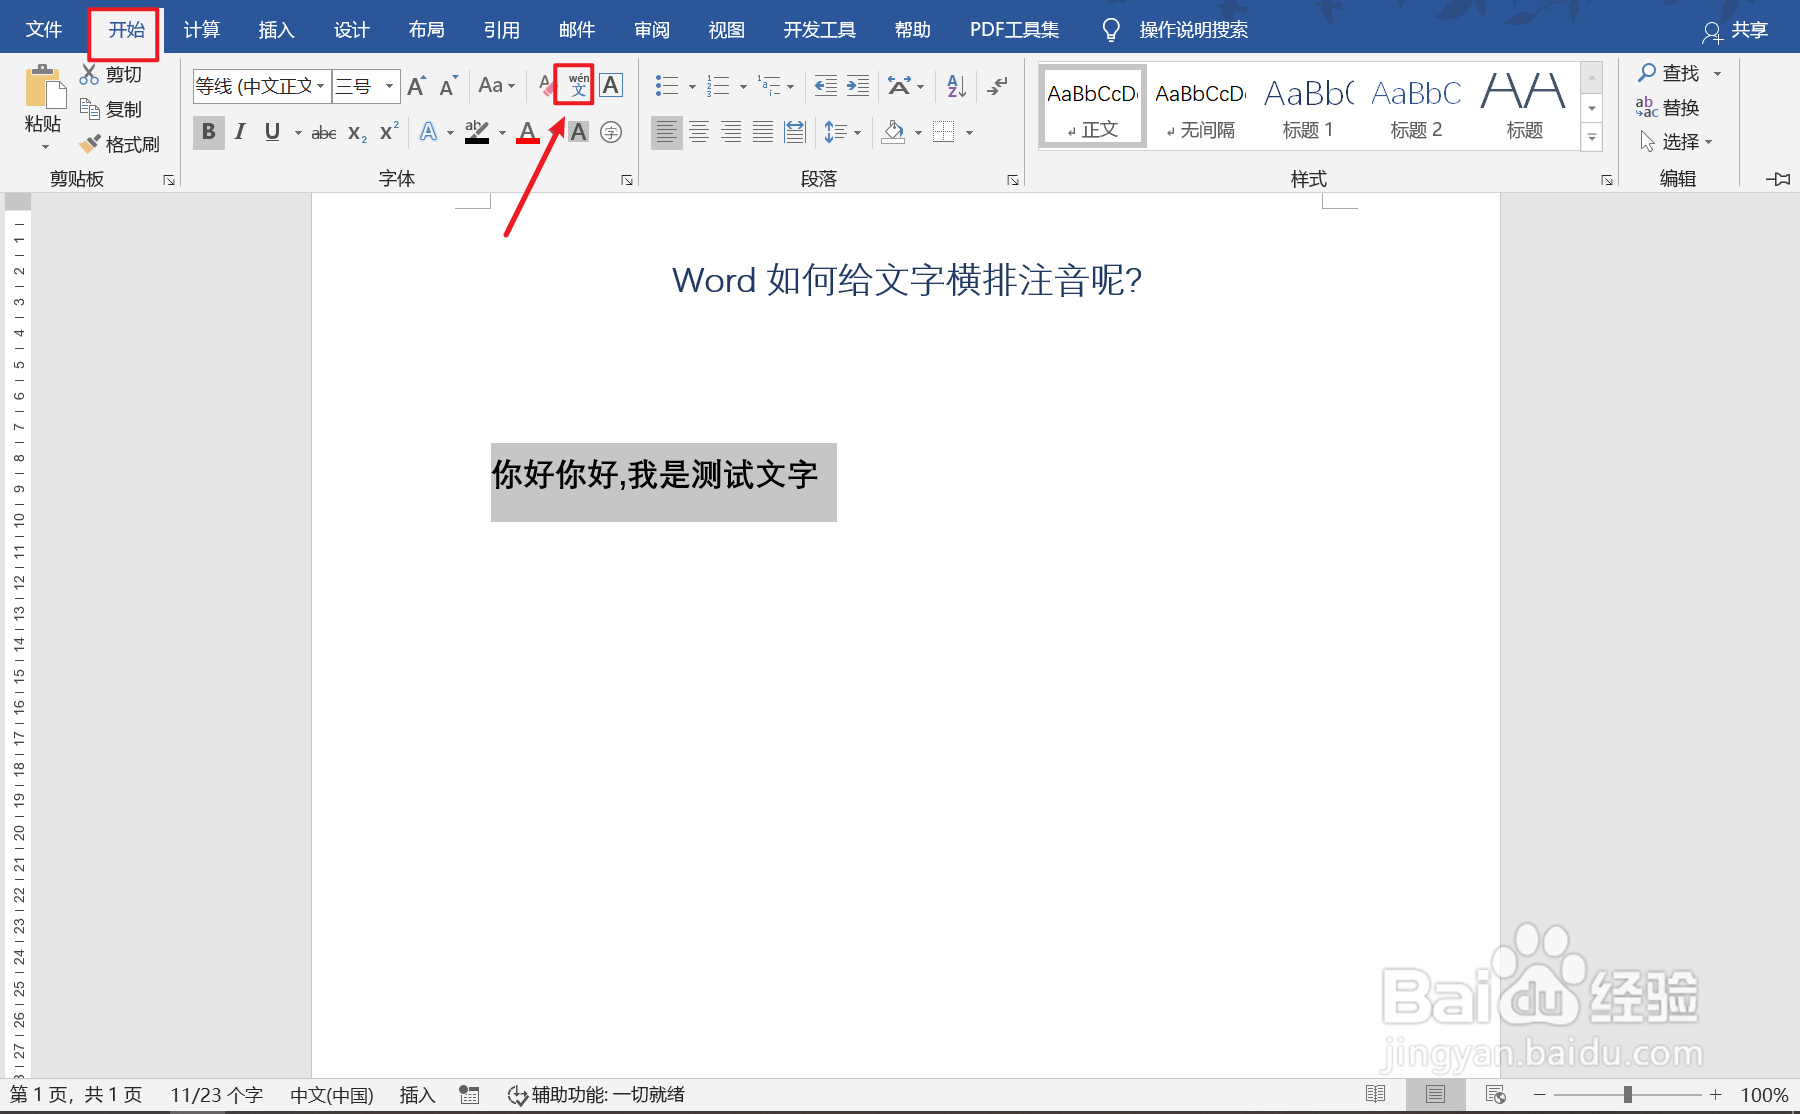Open the font size dropdown

click(390, 86)
